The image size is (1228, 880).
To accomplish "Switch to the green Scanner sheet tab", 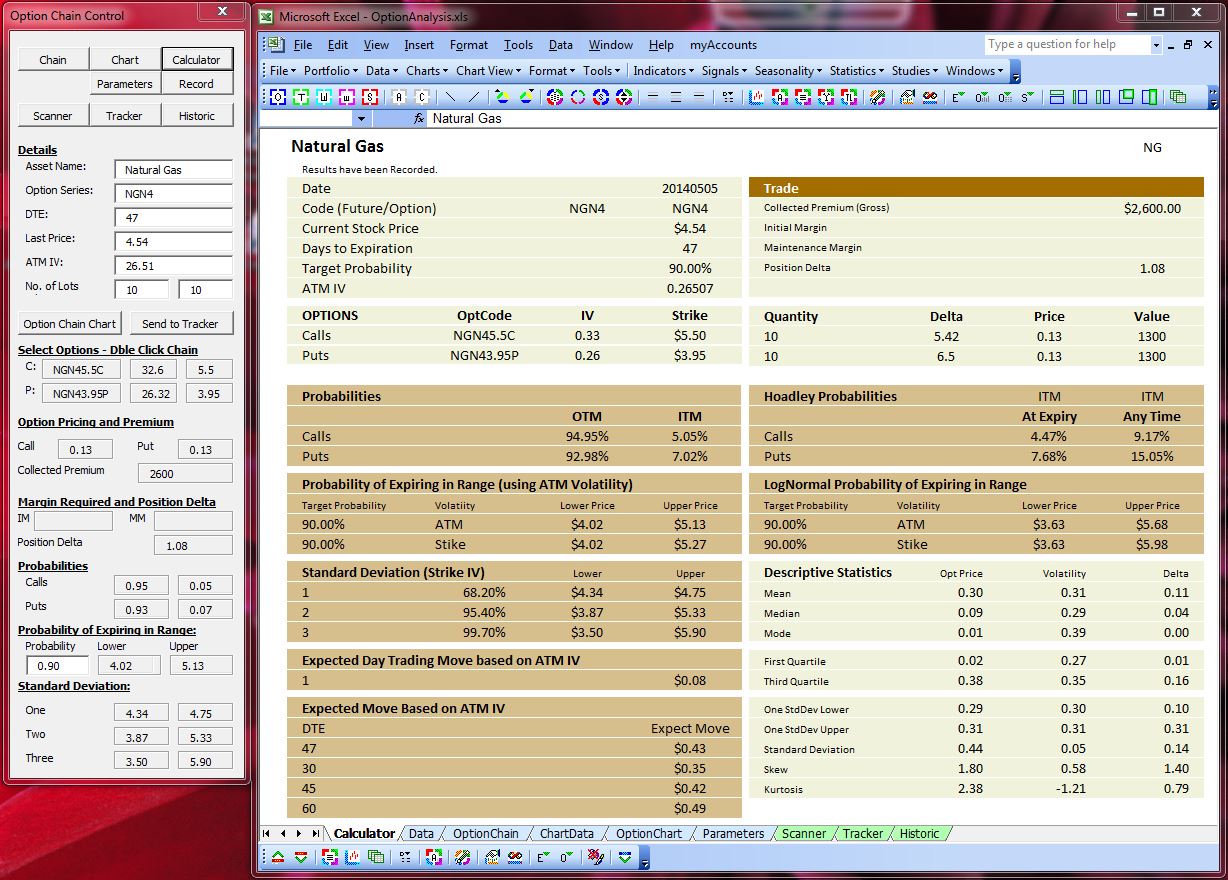I will click(804, 833).
